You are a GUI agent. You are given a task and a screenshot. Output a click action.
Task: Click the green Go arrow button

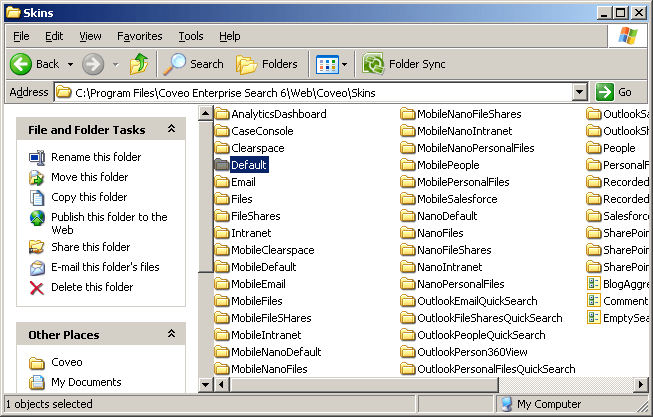point(605,92)
